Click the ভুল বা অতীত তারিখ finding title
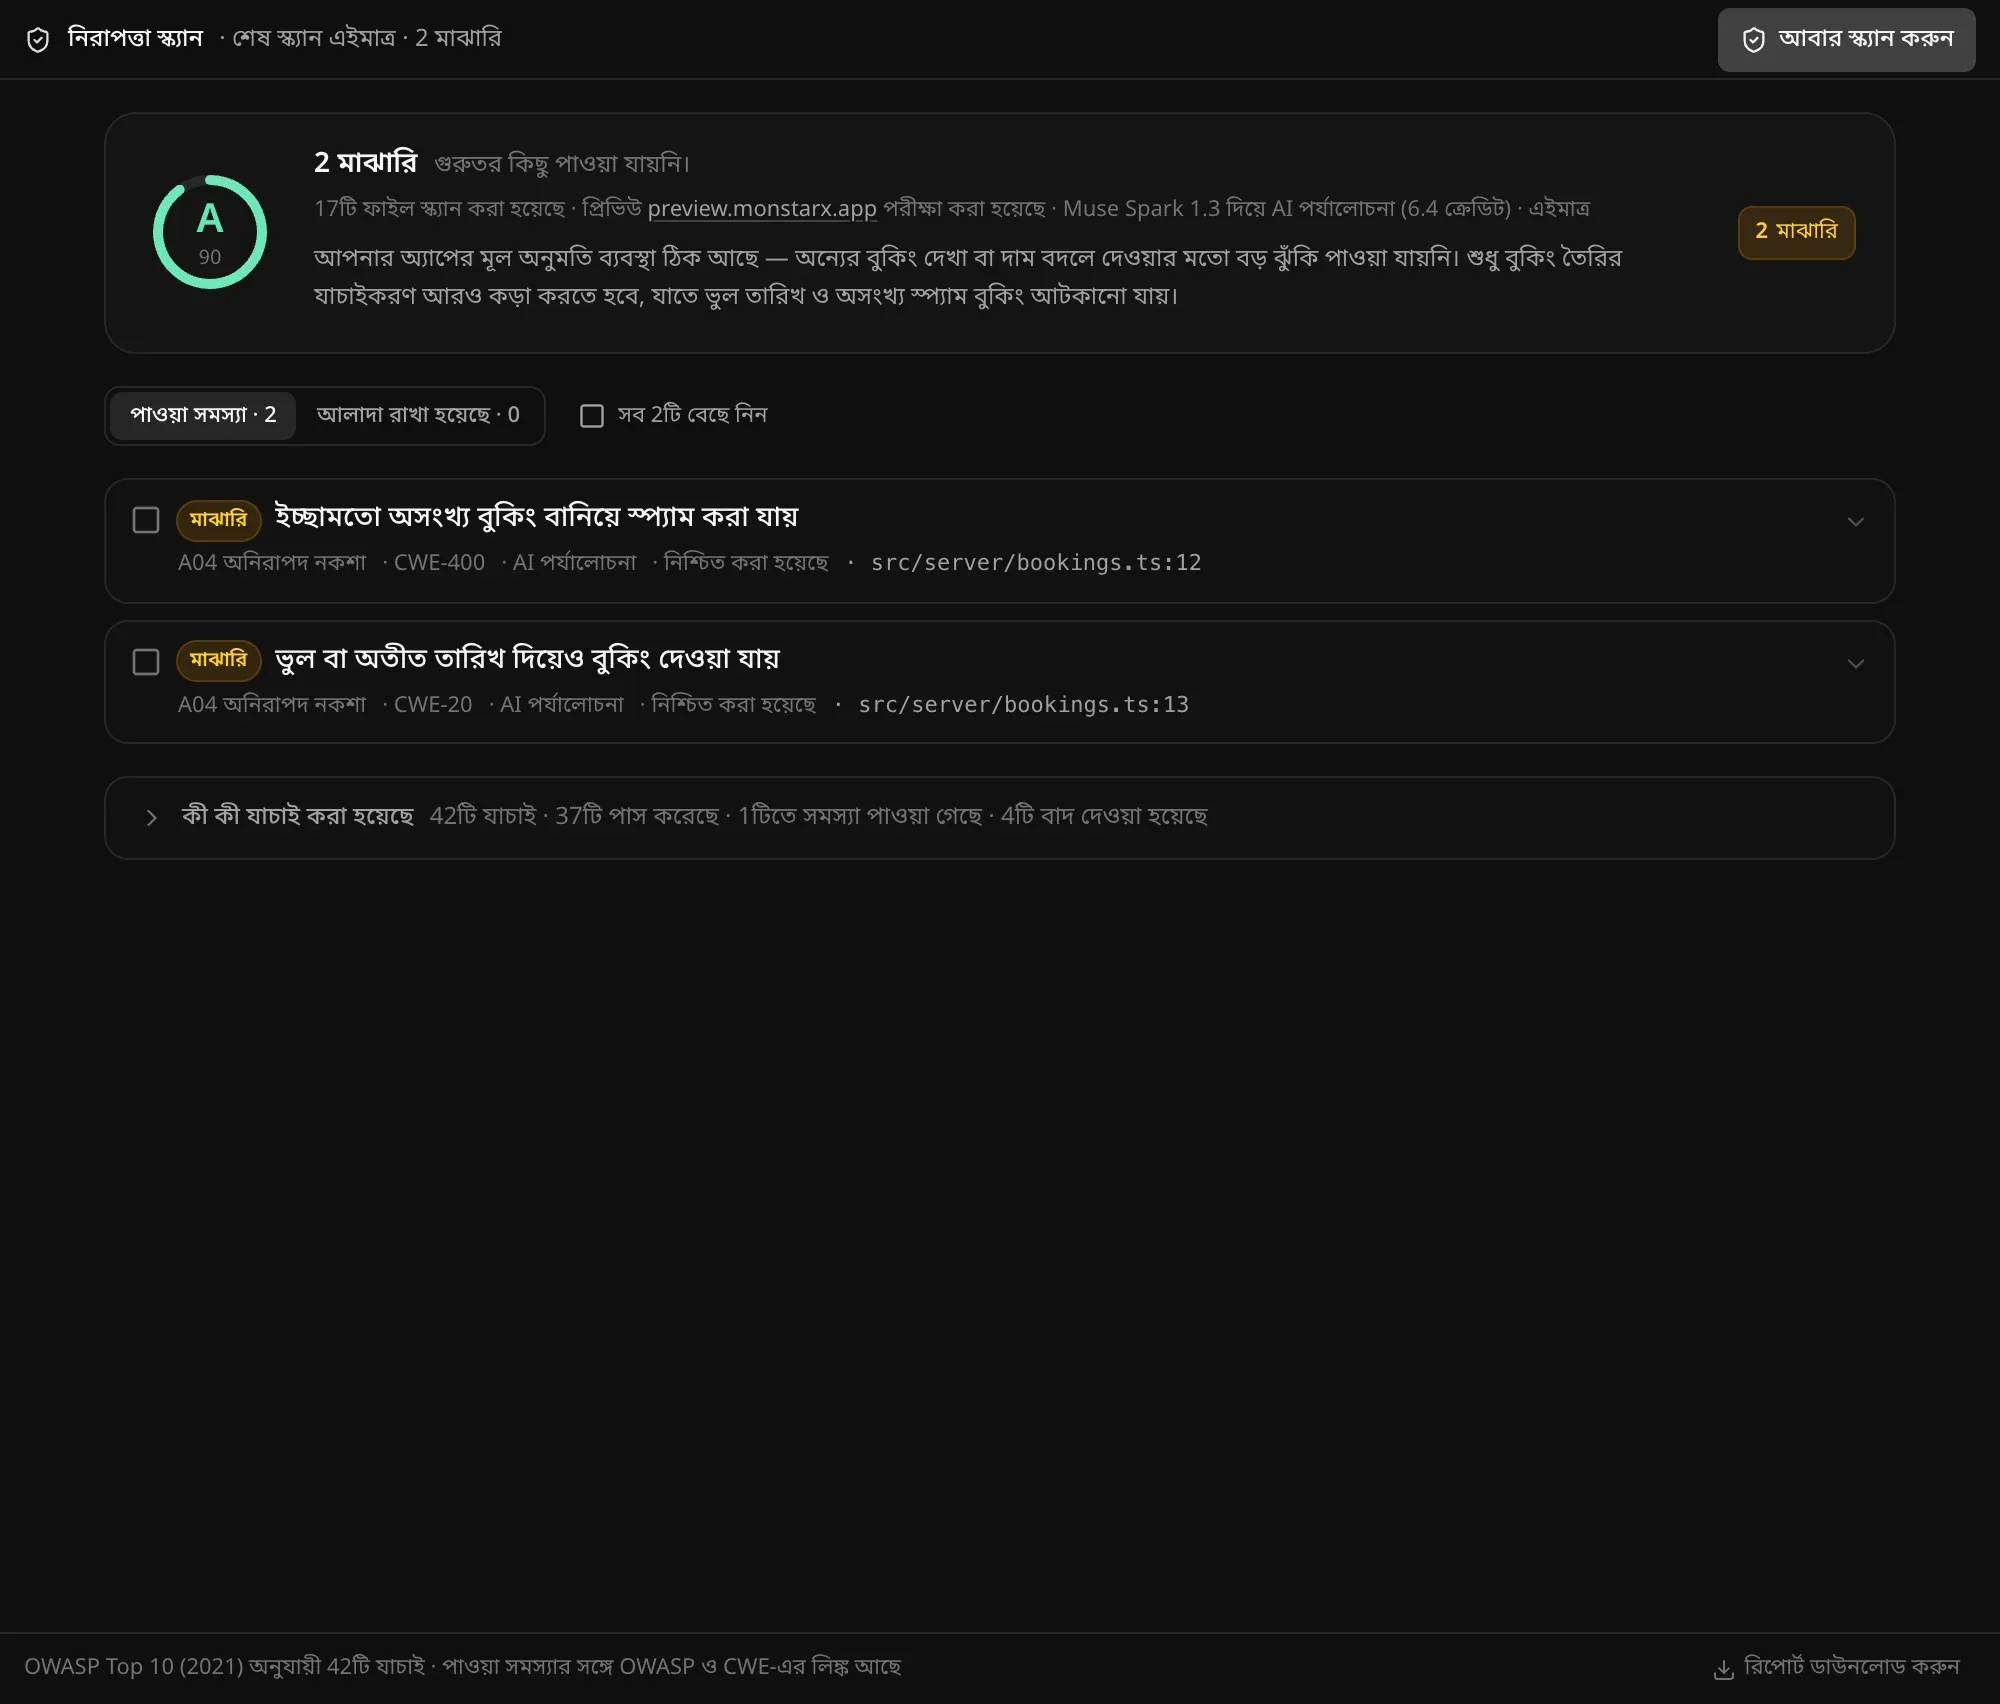 (526, 659)
